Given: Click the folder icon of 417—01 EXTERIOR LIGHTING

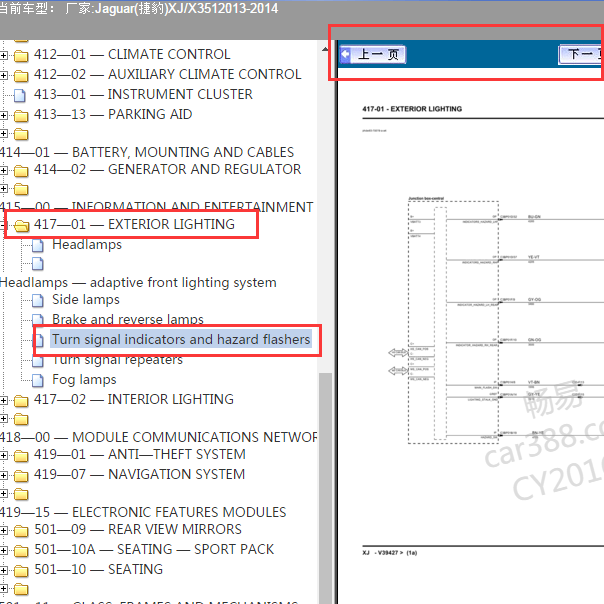Looking at the screenshot, I should [21, 225].
